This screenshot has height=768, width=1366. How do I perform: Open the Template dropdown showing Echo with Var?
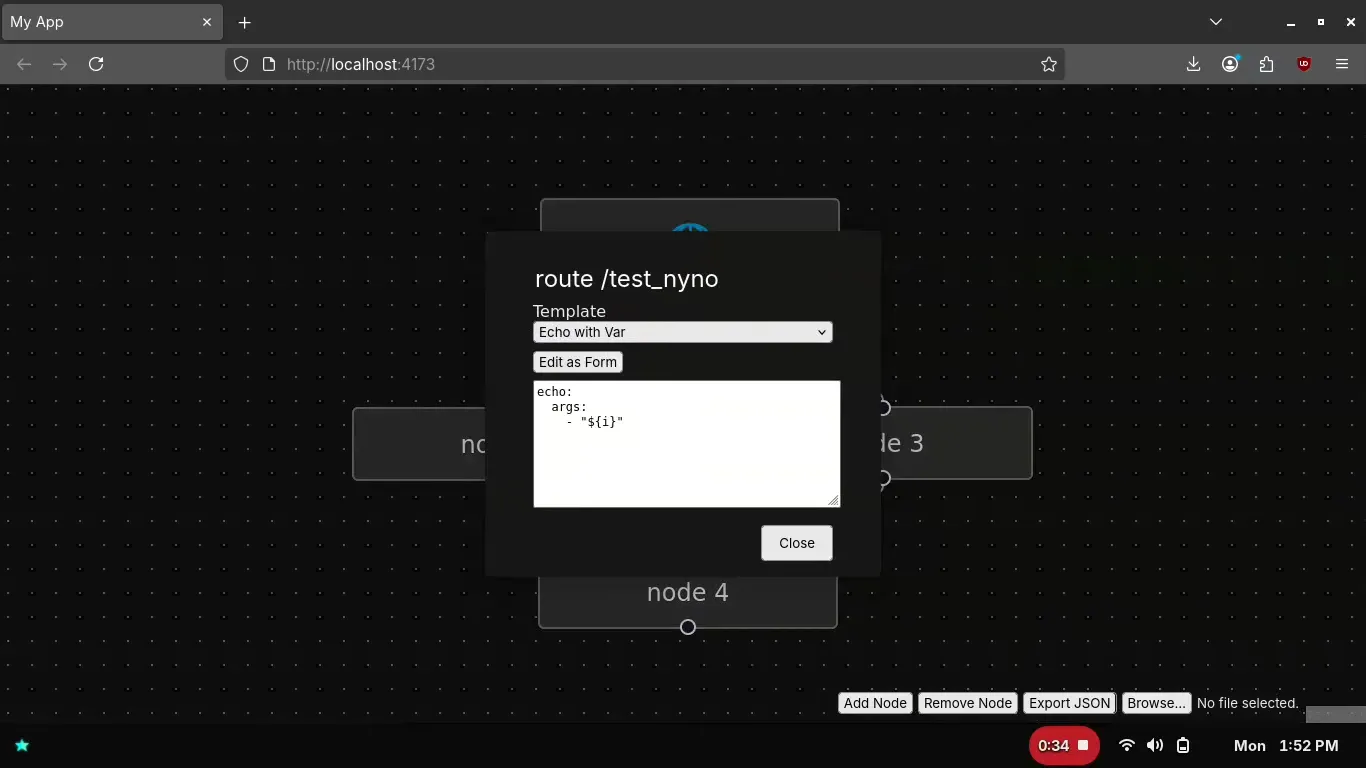tap(683, 332)
